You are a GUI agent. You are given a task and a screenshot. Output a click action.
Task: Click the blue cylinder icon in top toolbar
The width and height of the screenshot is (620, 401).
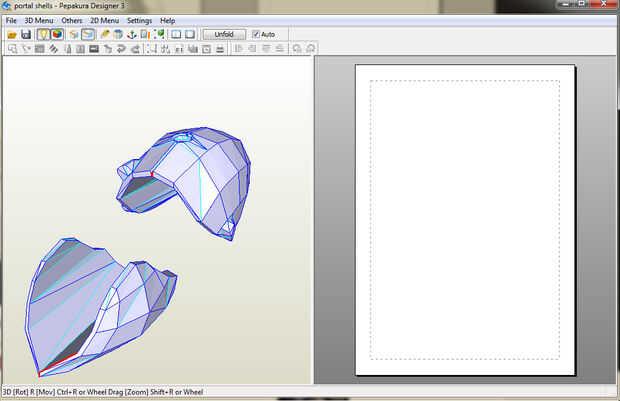coord(118,35)
